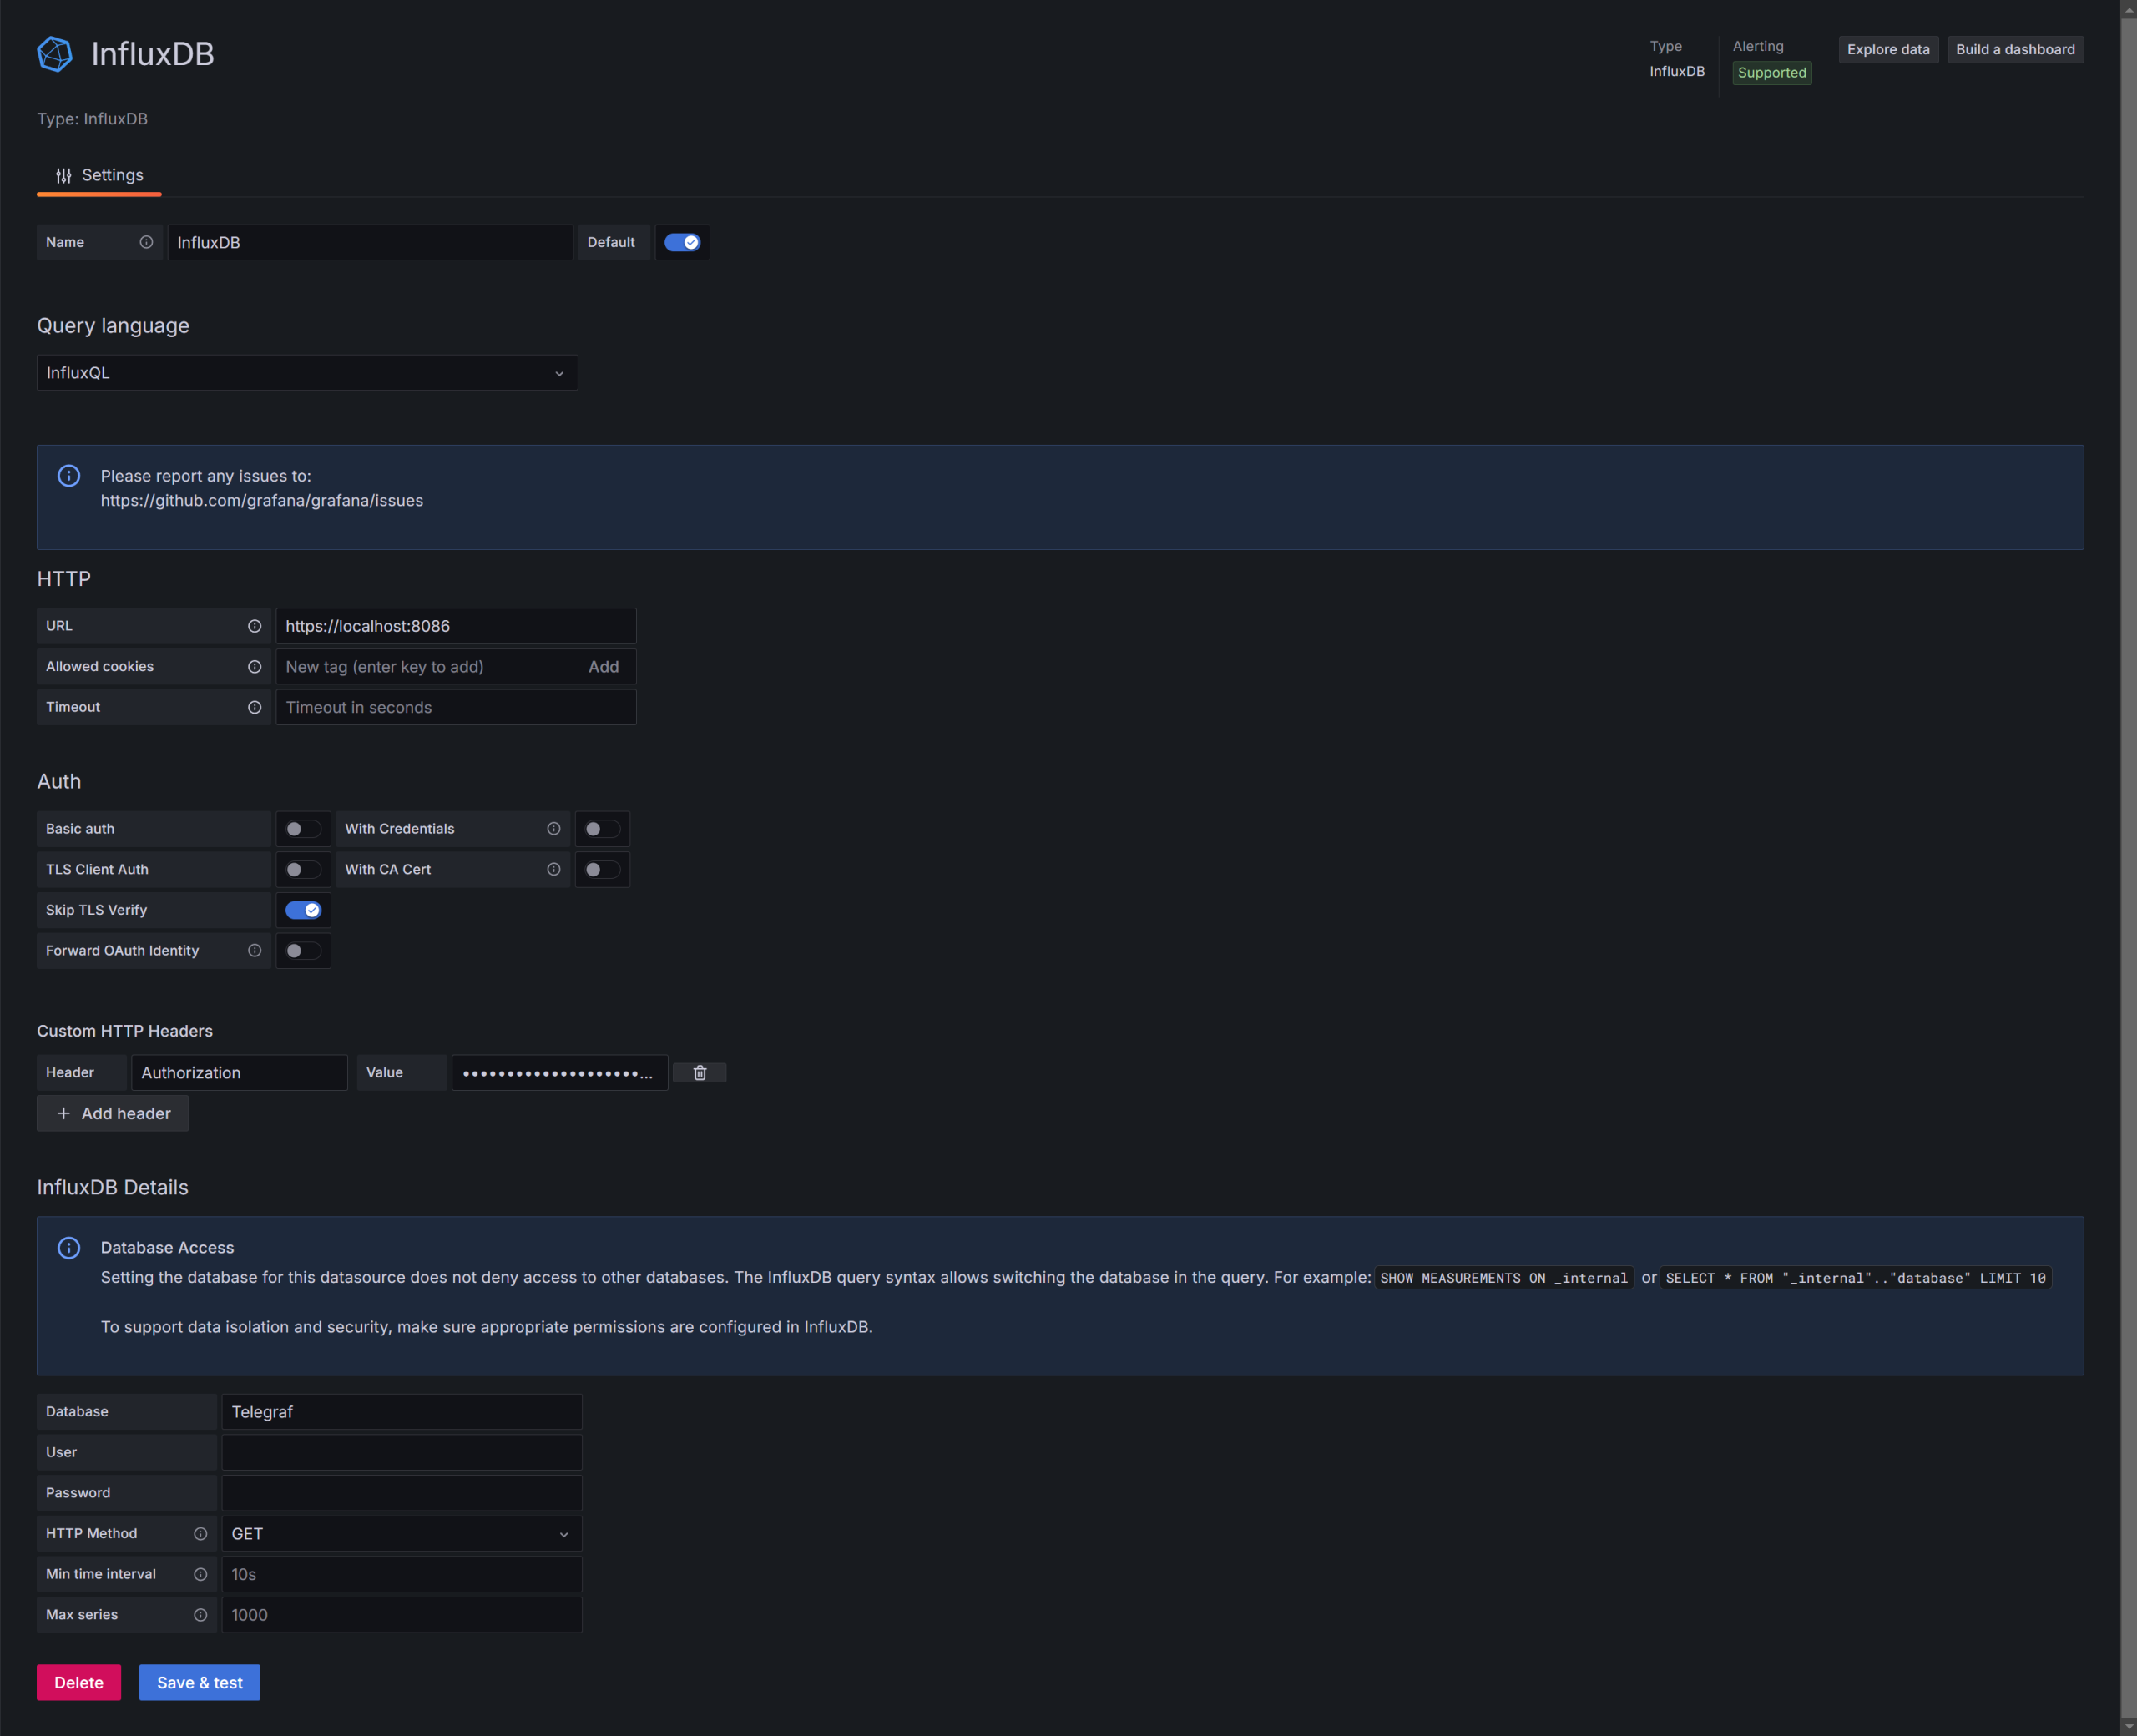Click the Timeout in seconds field
The image size is (2137, 1736).
pyautogui.click(x=456, y=707)
